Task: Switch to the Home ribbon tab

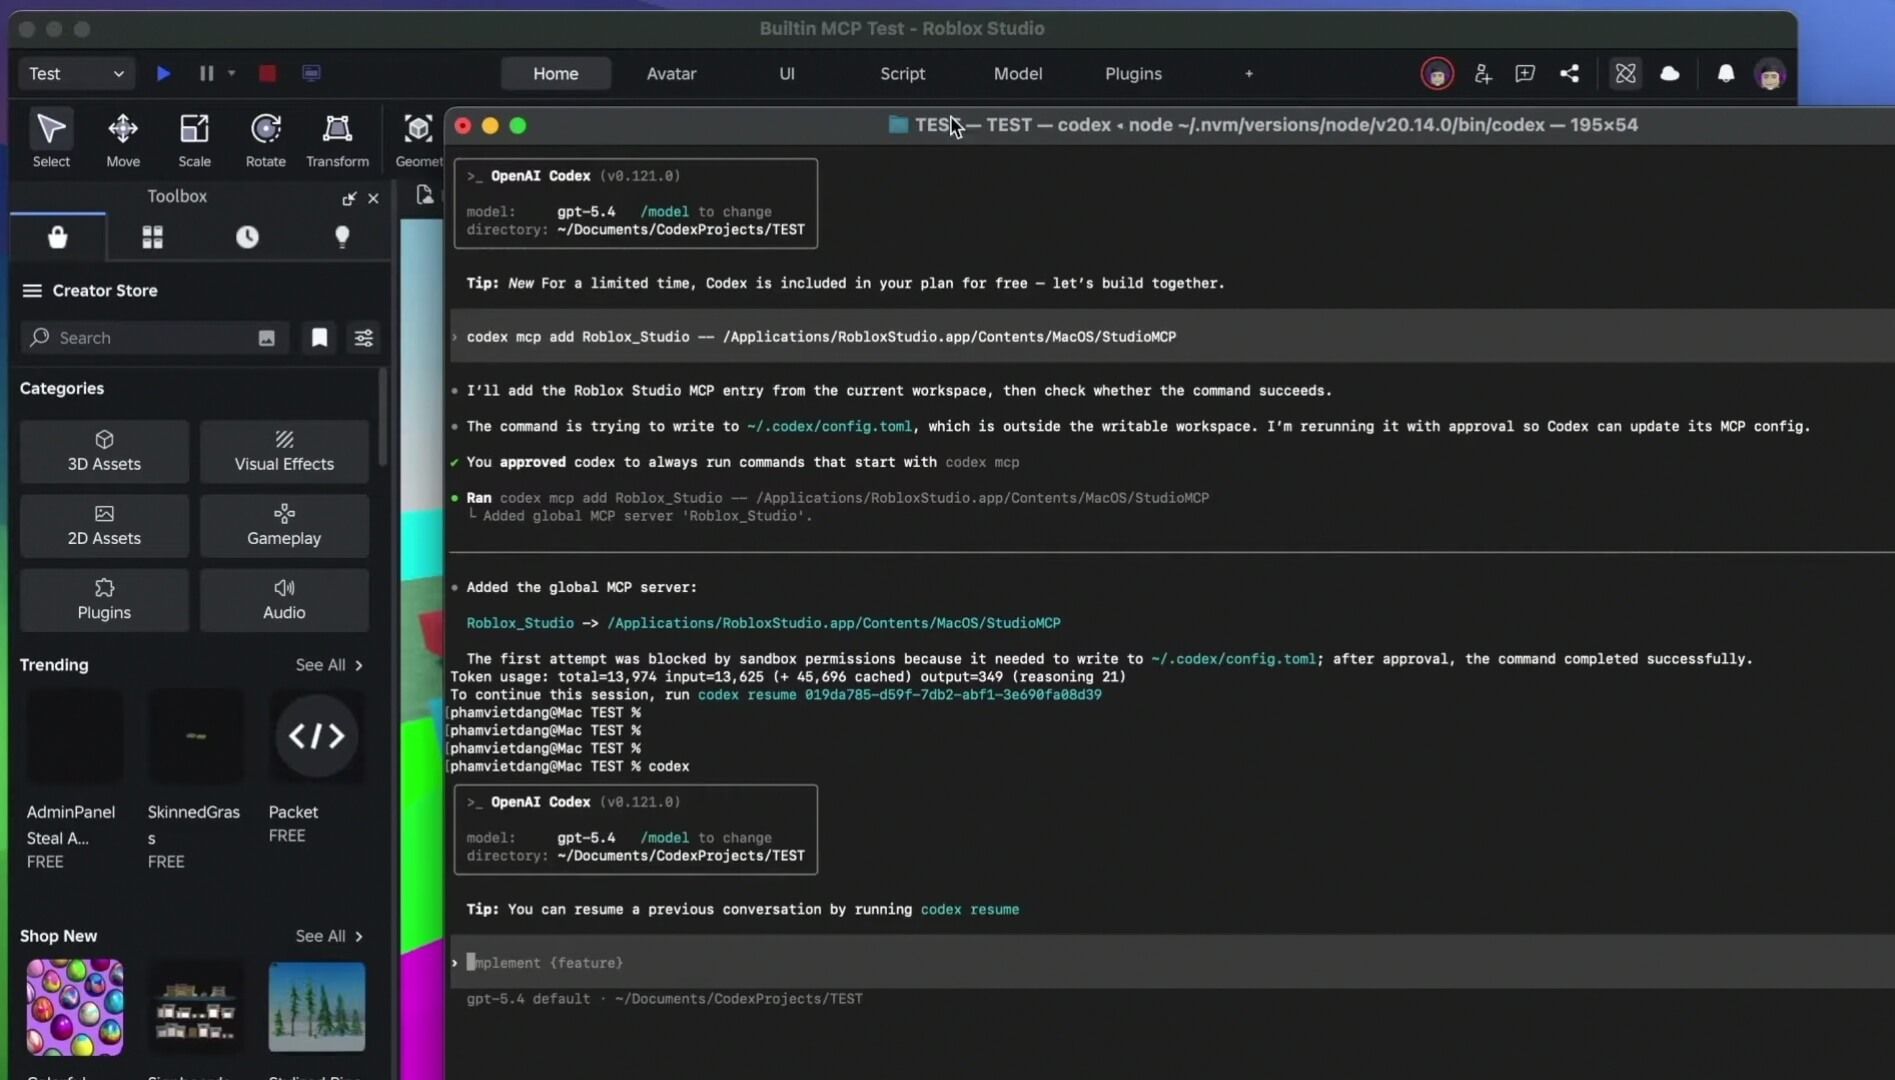Action: [555, 73]
